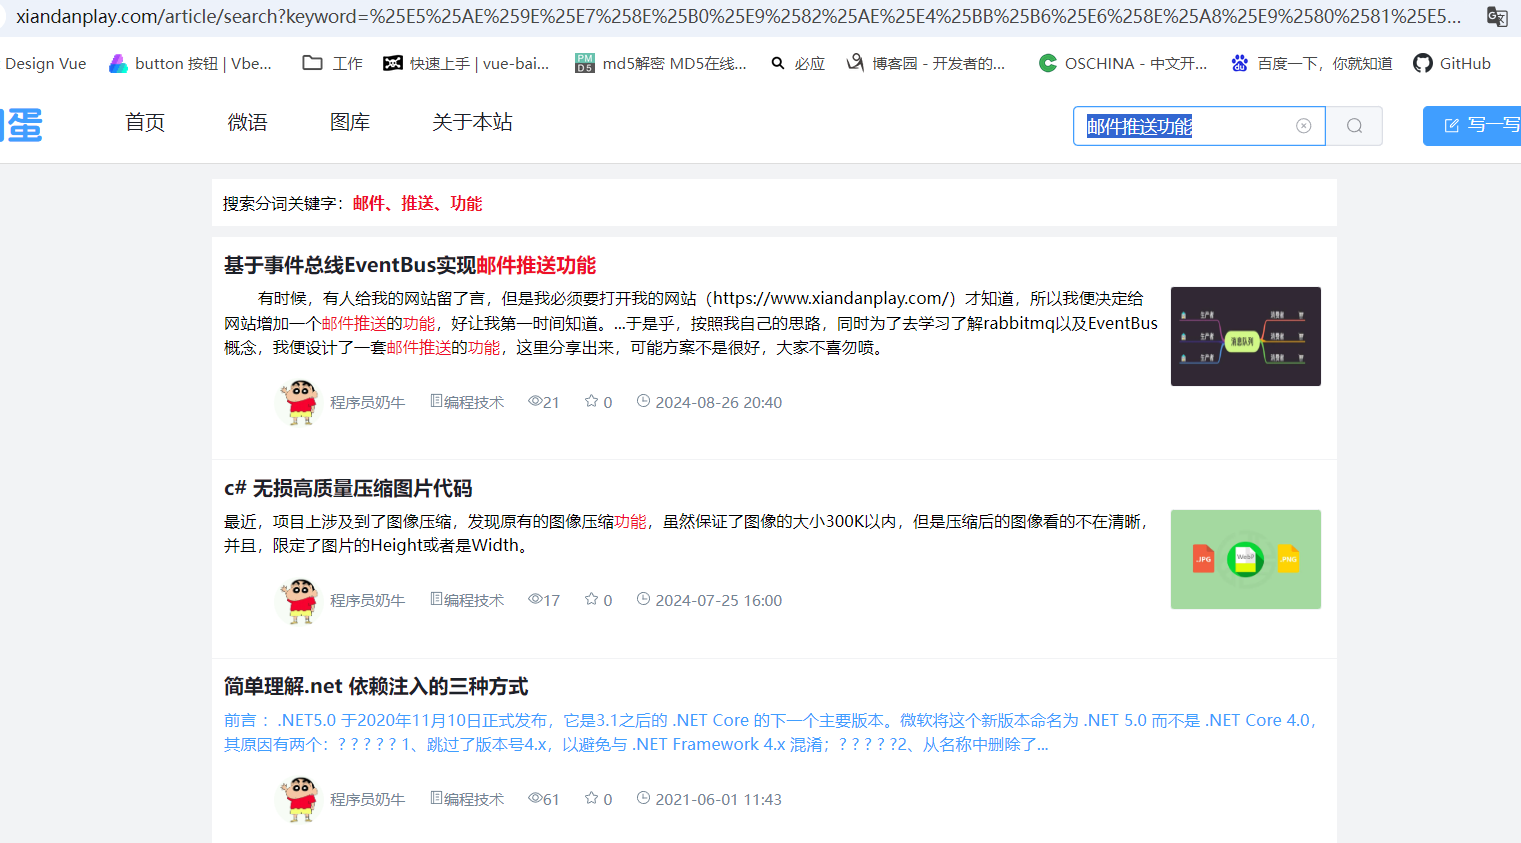Open the 微语 nav item
This screenshot has height=843, width=1521.
click(x=247, y=122)
